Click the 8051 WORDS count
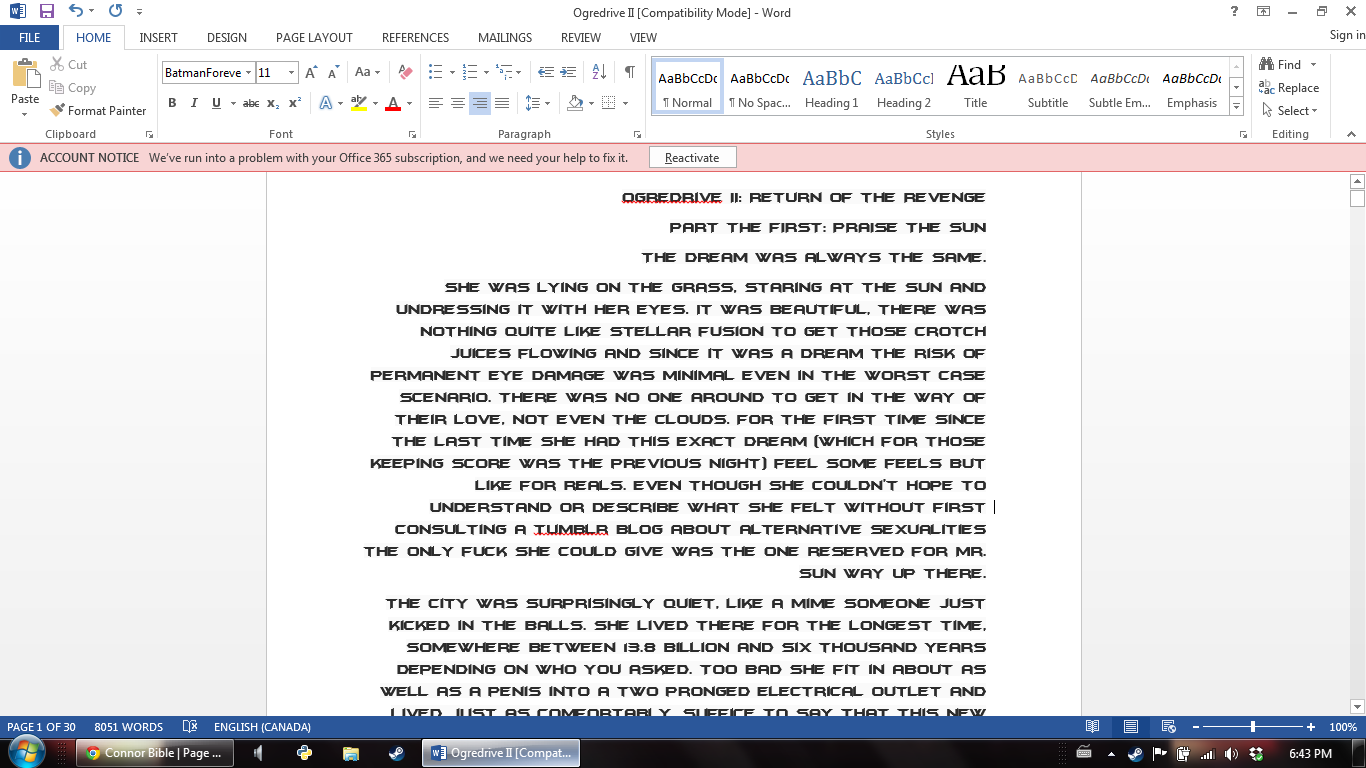Viewport: 1366px width, 768px height. pyautogui.click(x=128, y=727)
